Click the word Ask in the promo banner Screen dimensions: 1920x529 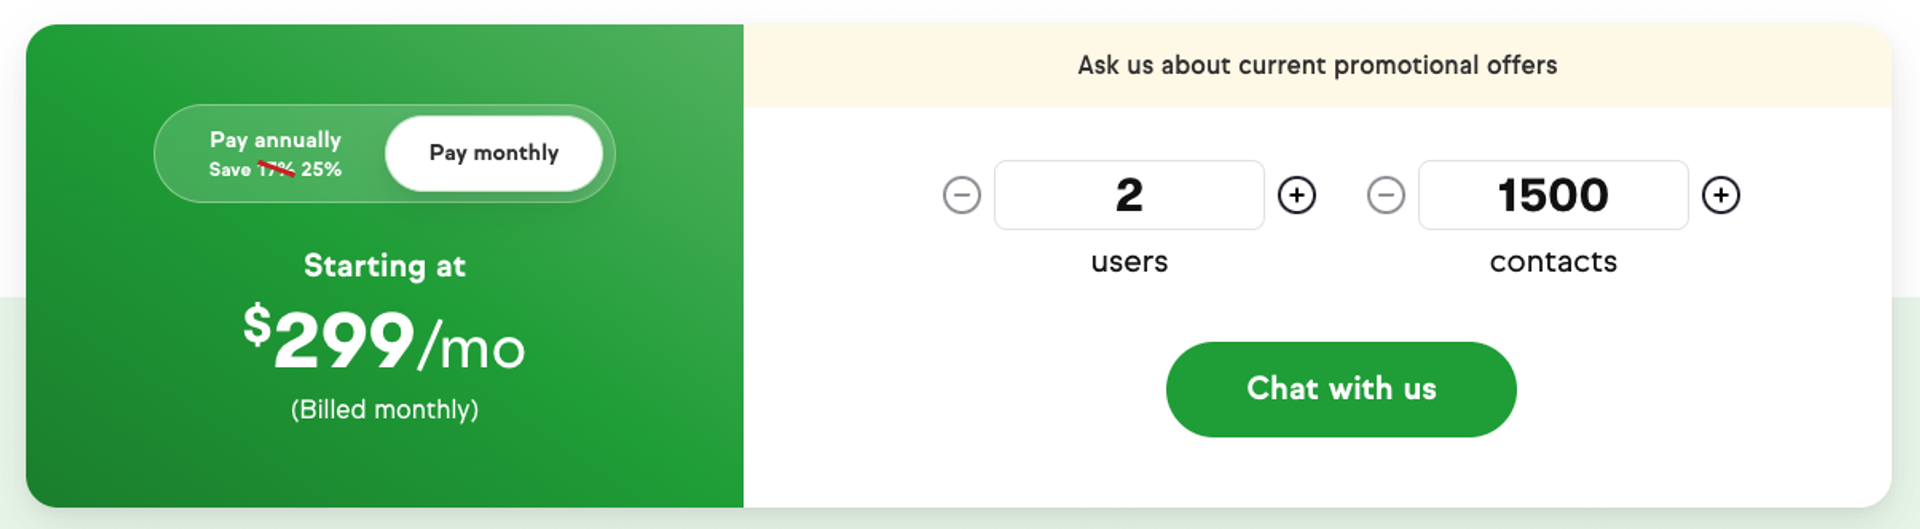1099,66
